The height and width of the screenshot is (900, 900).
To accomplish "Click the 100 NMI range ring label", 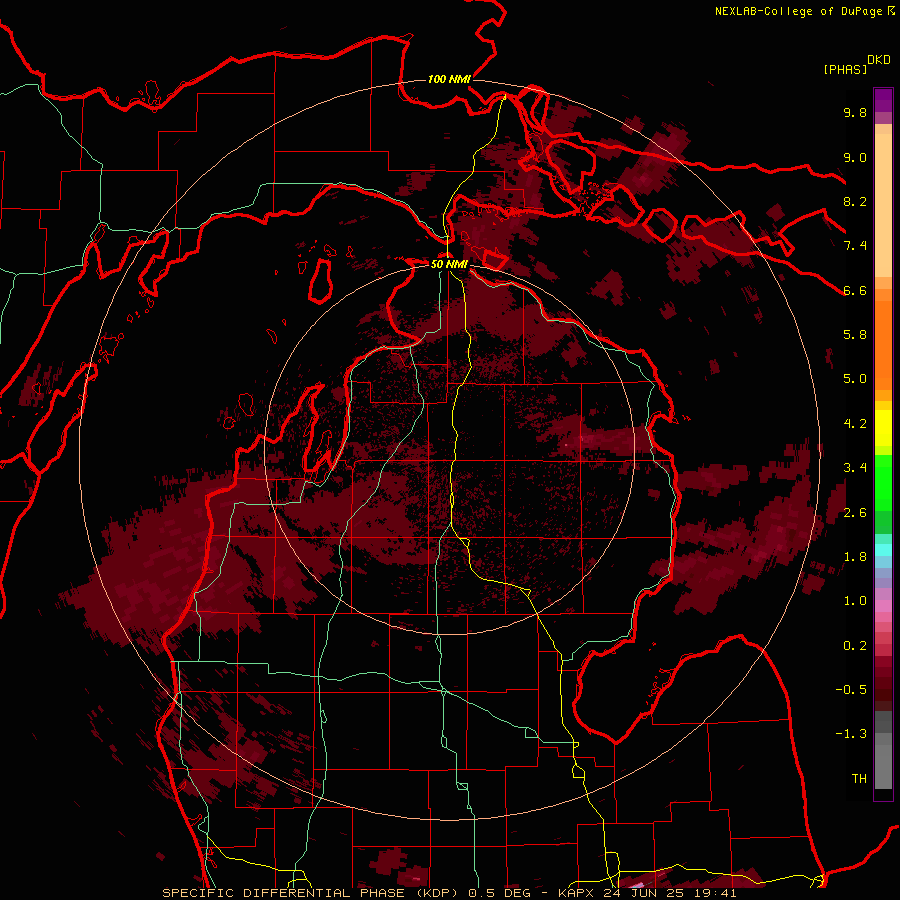I will (x=449, y=79).
